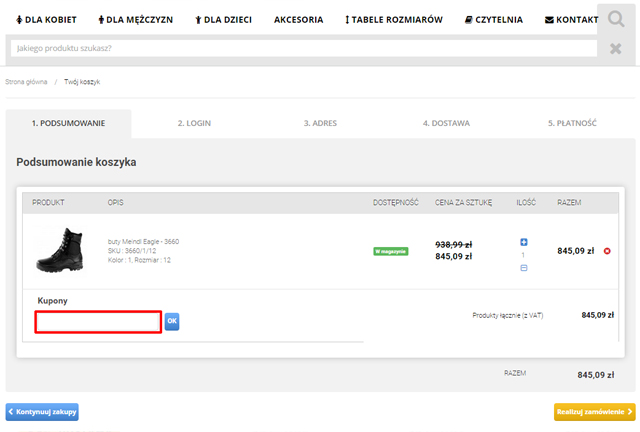Decrease quantity with the minus icon
This screenshot has height=432, width=640.
point(524,268)
